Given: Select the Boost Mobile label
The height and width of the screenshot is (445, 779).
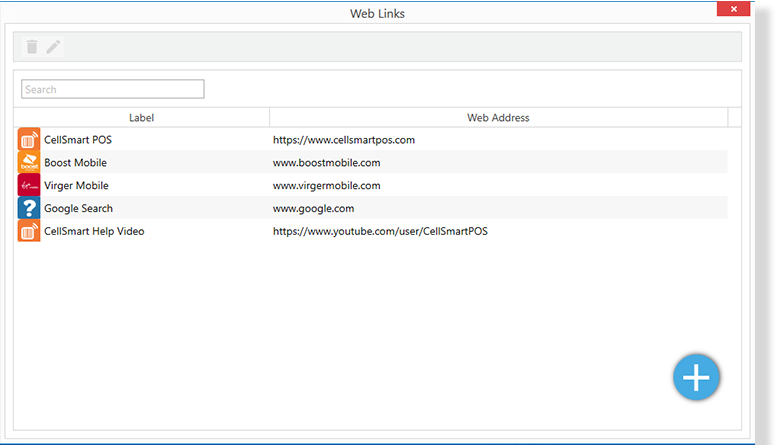Looking at the screenshot, I should tap(76, 162).
